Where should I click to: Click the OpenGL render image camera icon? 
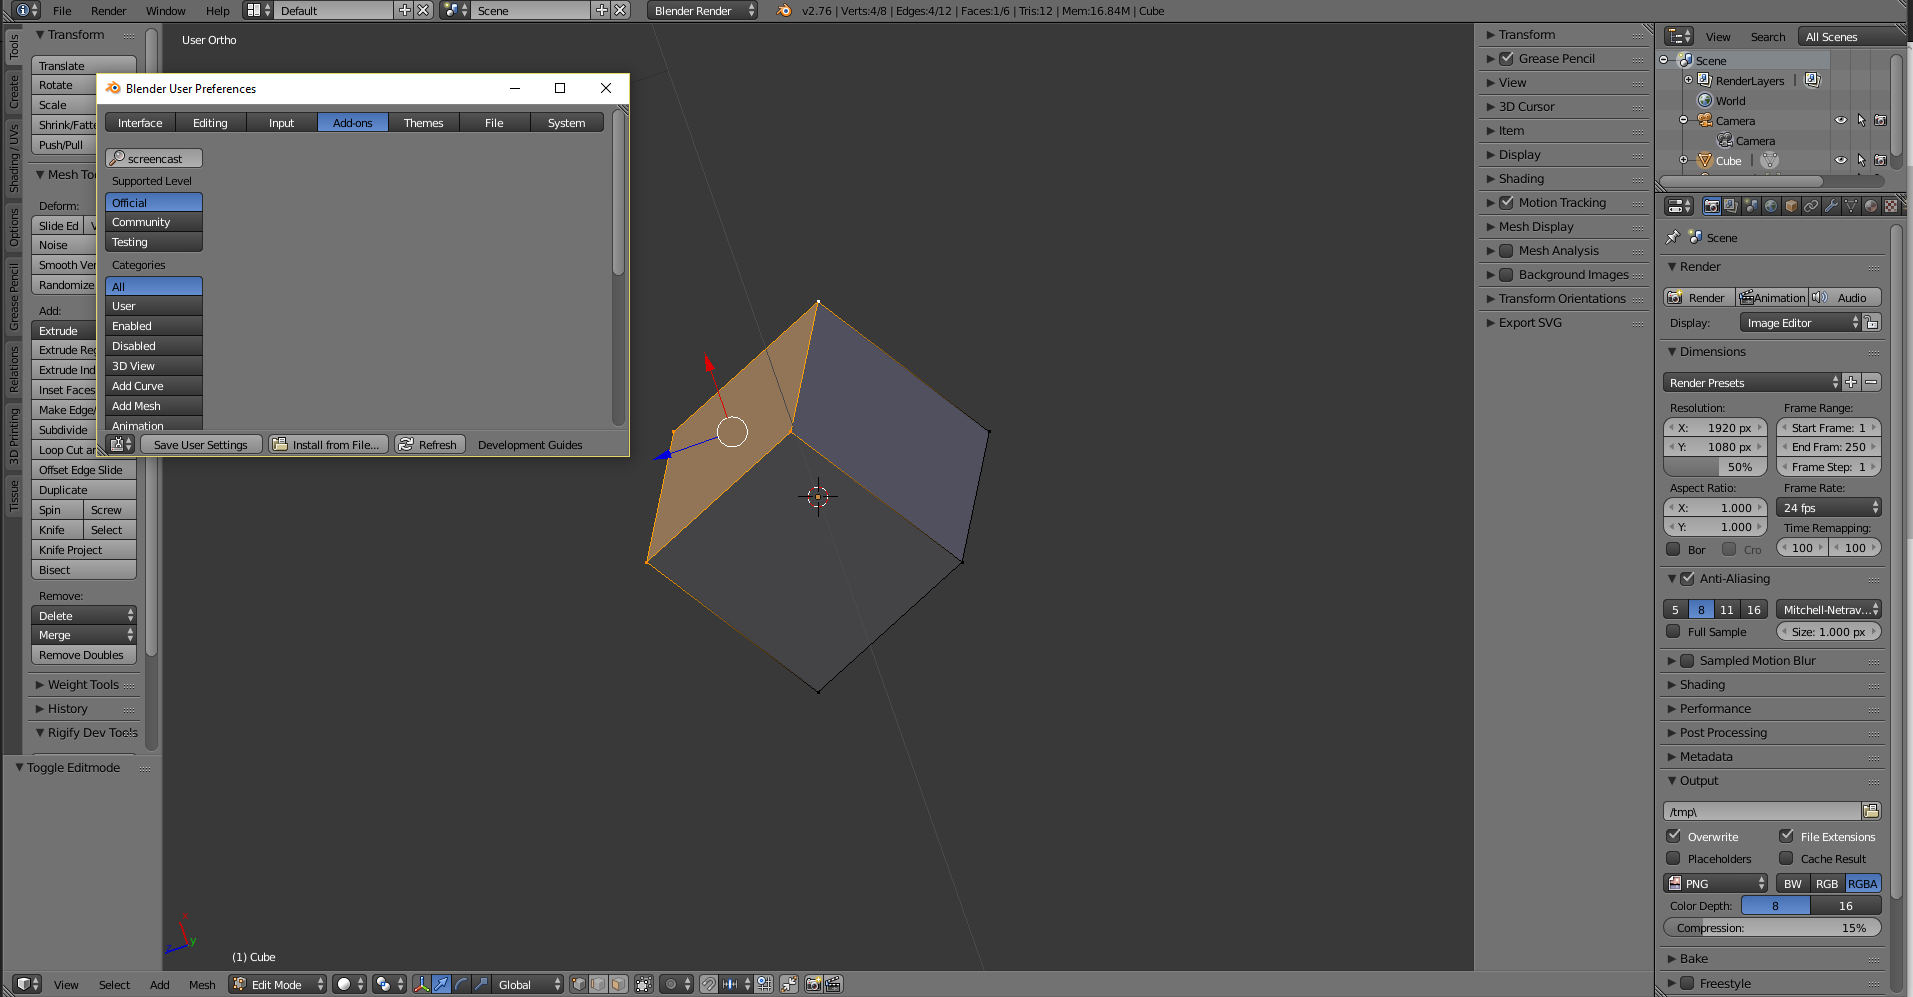coord(814,984)
